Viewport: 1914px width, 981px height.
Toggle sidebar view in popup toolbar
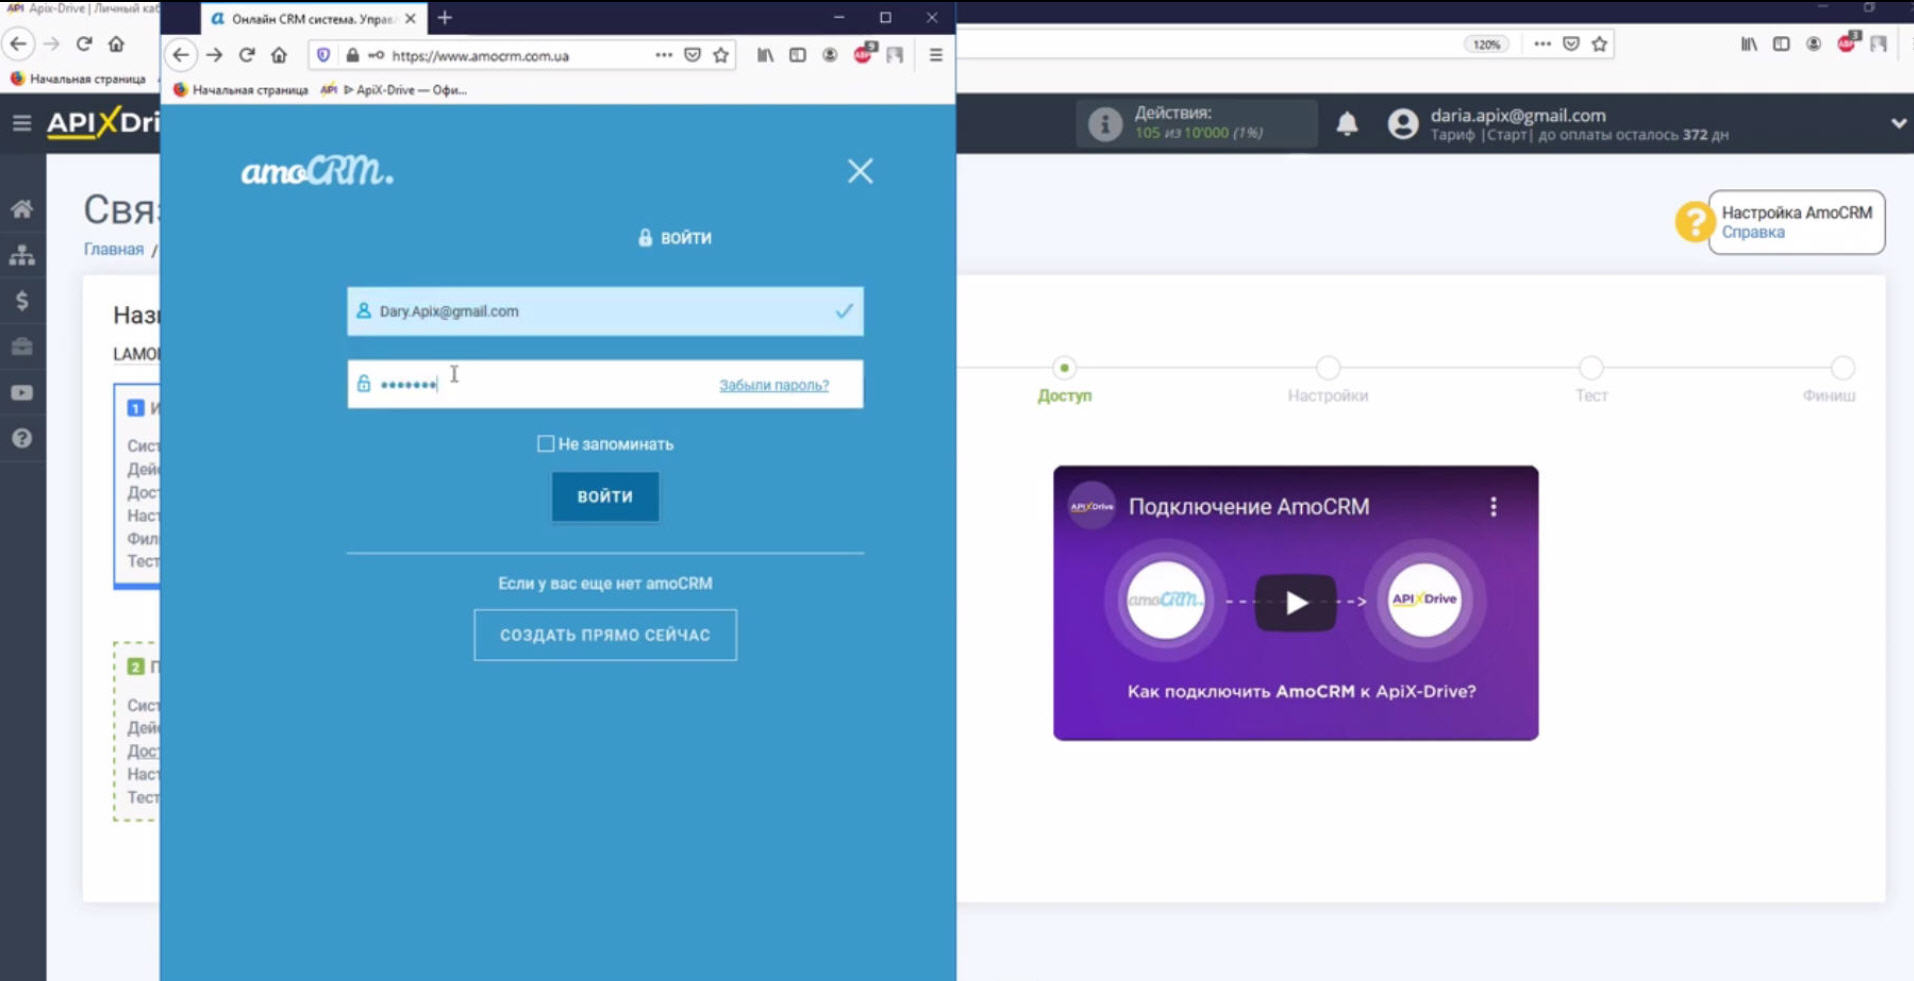[x=797, y=55]
